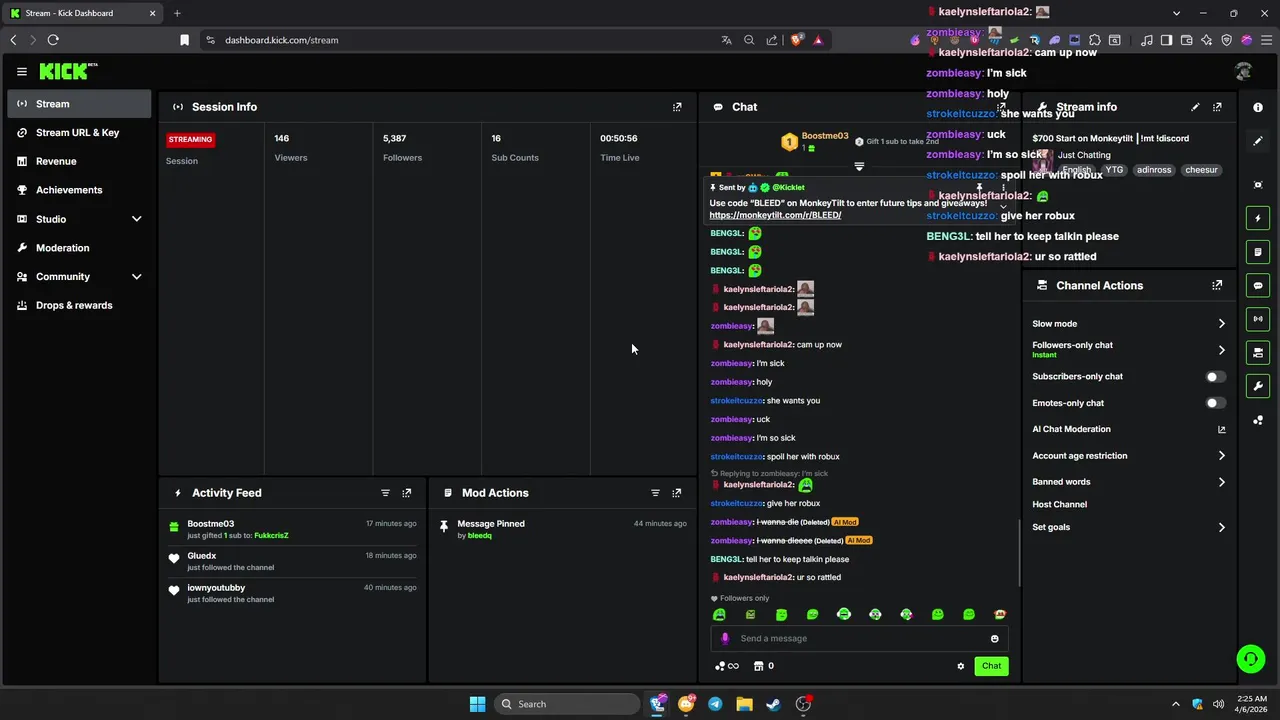Click the wrench icon in right sidebar

[x=1258, y=386]
